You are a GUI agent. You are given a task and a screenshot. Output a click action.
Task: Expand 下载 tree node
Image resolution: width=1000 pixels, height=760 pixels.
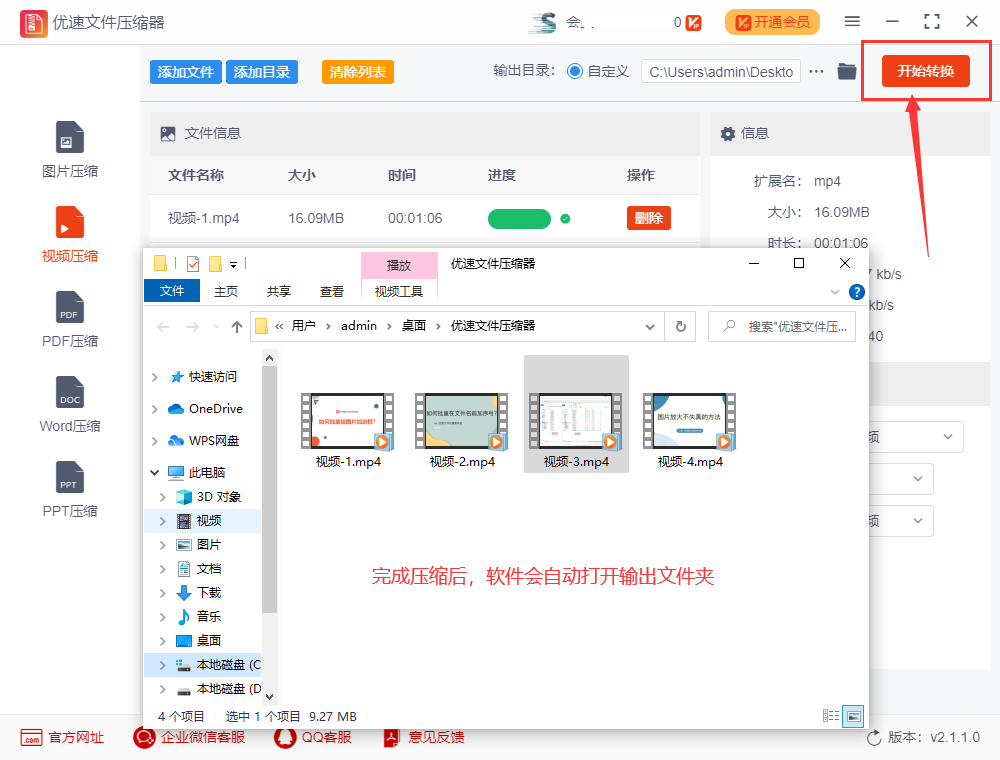[x=162, y=593]
